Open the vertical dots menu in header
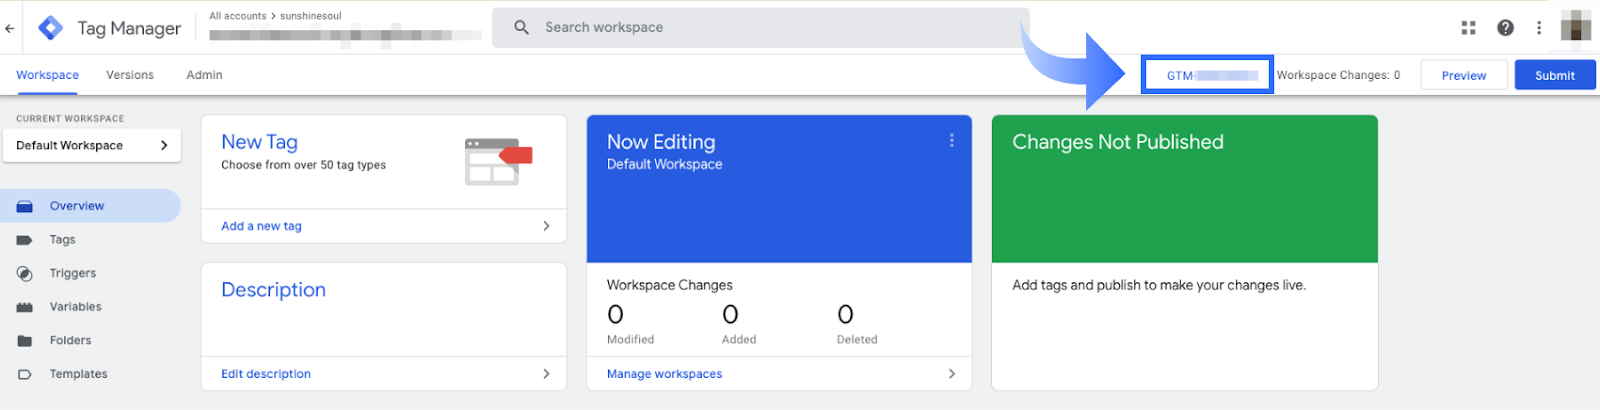The width and height of the screenshot is (1600, 410). click(x=1539, y=28)
